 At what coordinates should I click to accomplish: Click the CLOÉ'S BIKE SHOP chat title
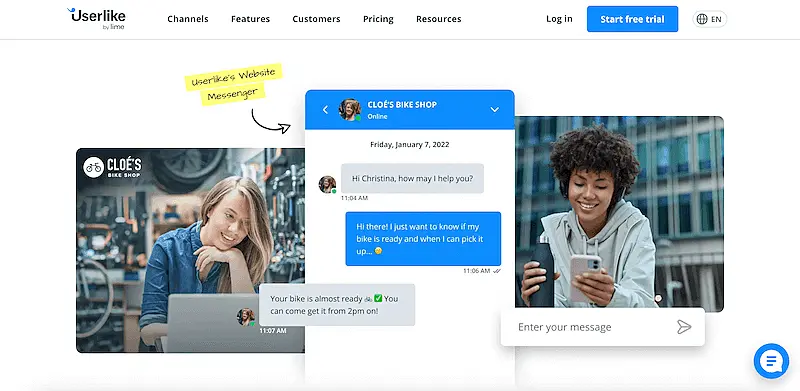[x=402, y=105]
